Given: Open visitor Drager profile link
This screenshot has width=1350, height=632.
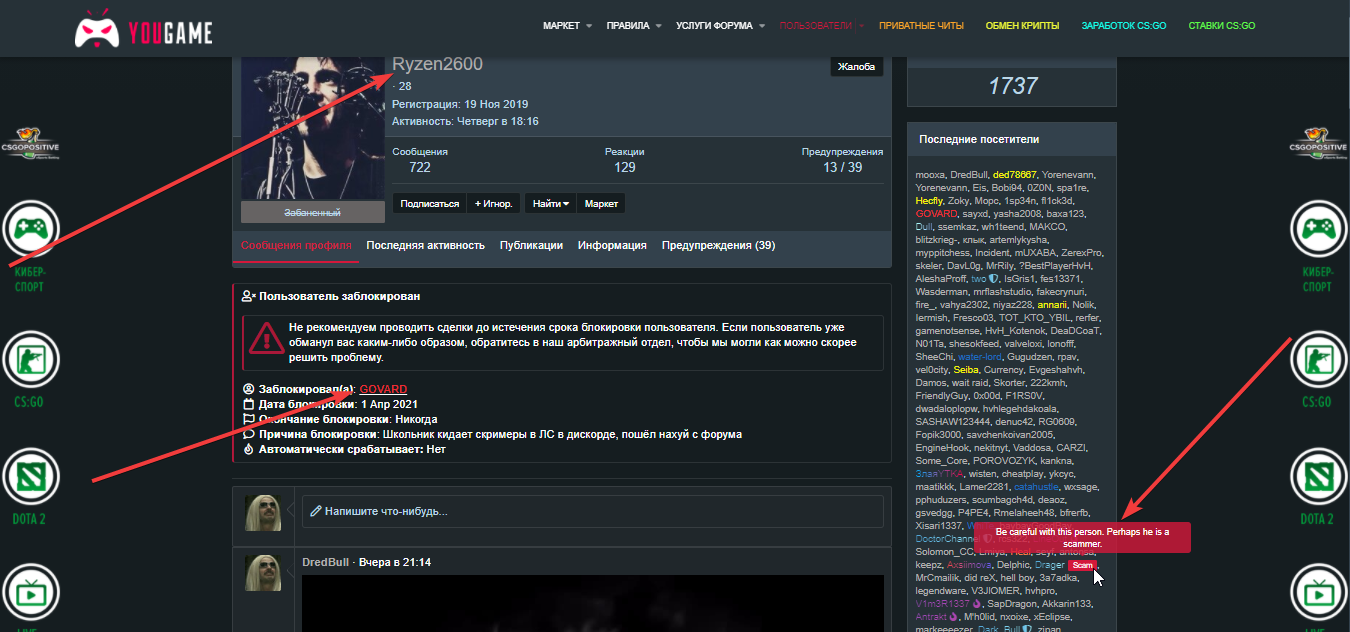Looking at the screenshot, I should click(x=1050, y=564).
